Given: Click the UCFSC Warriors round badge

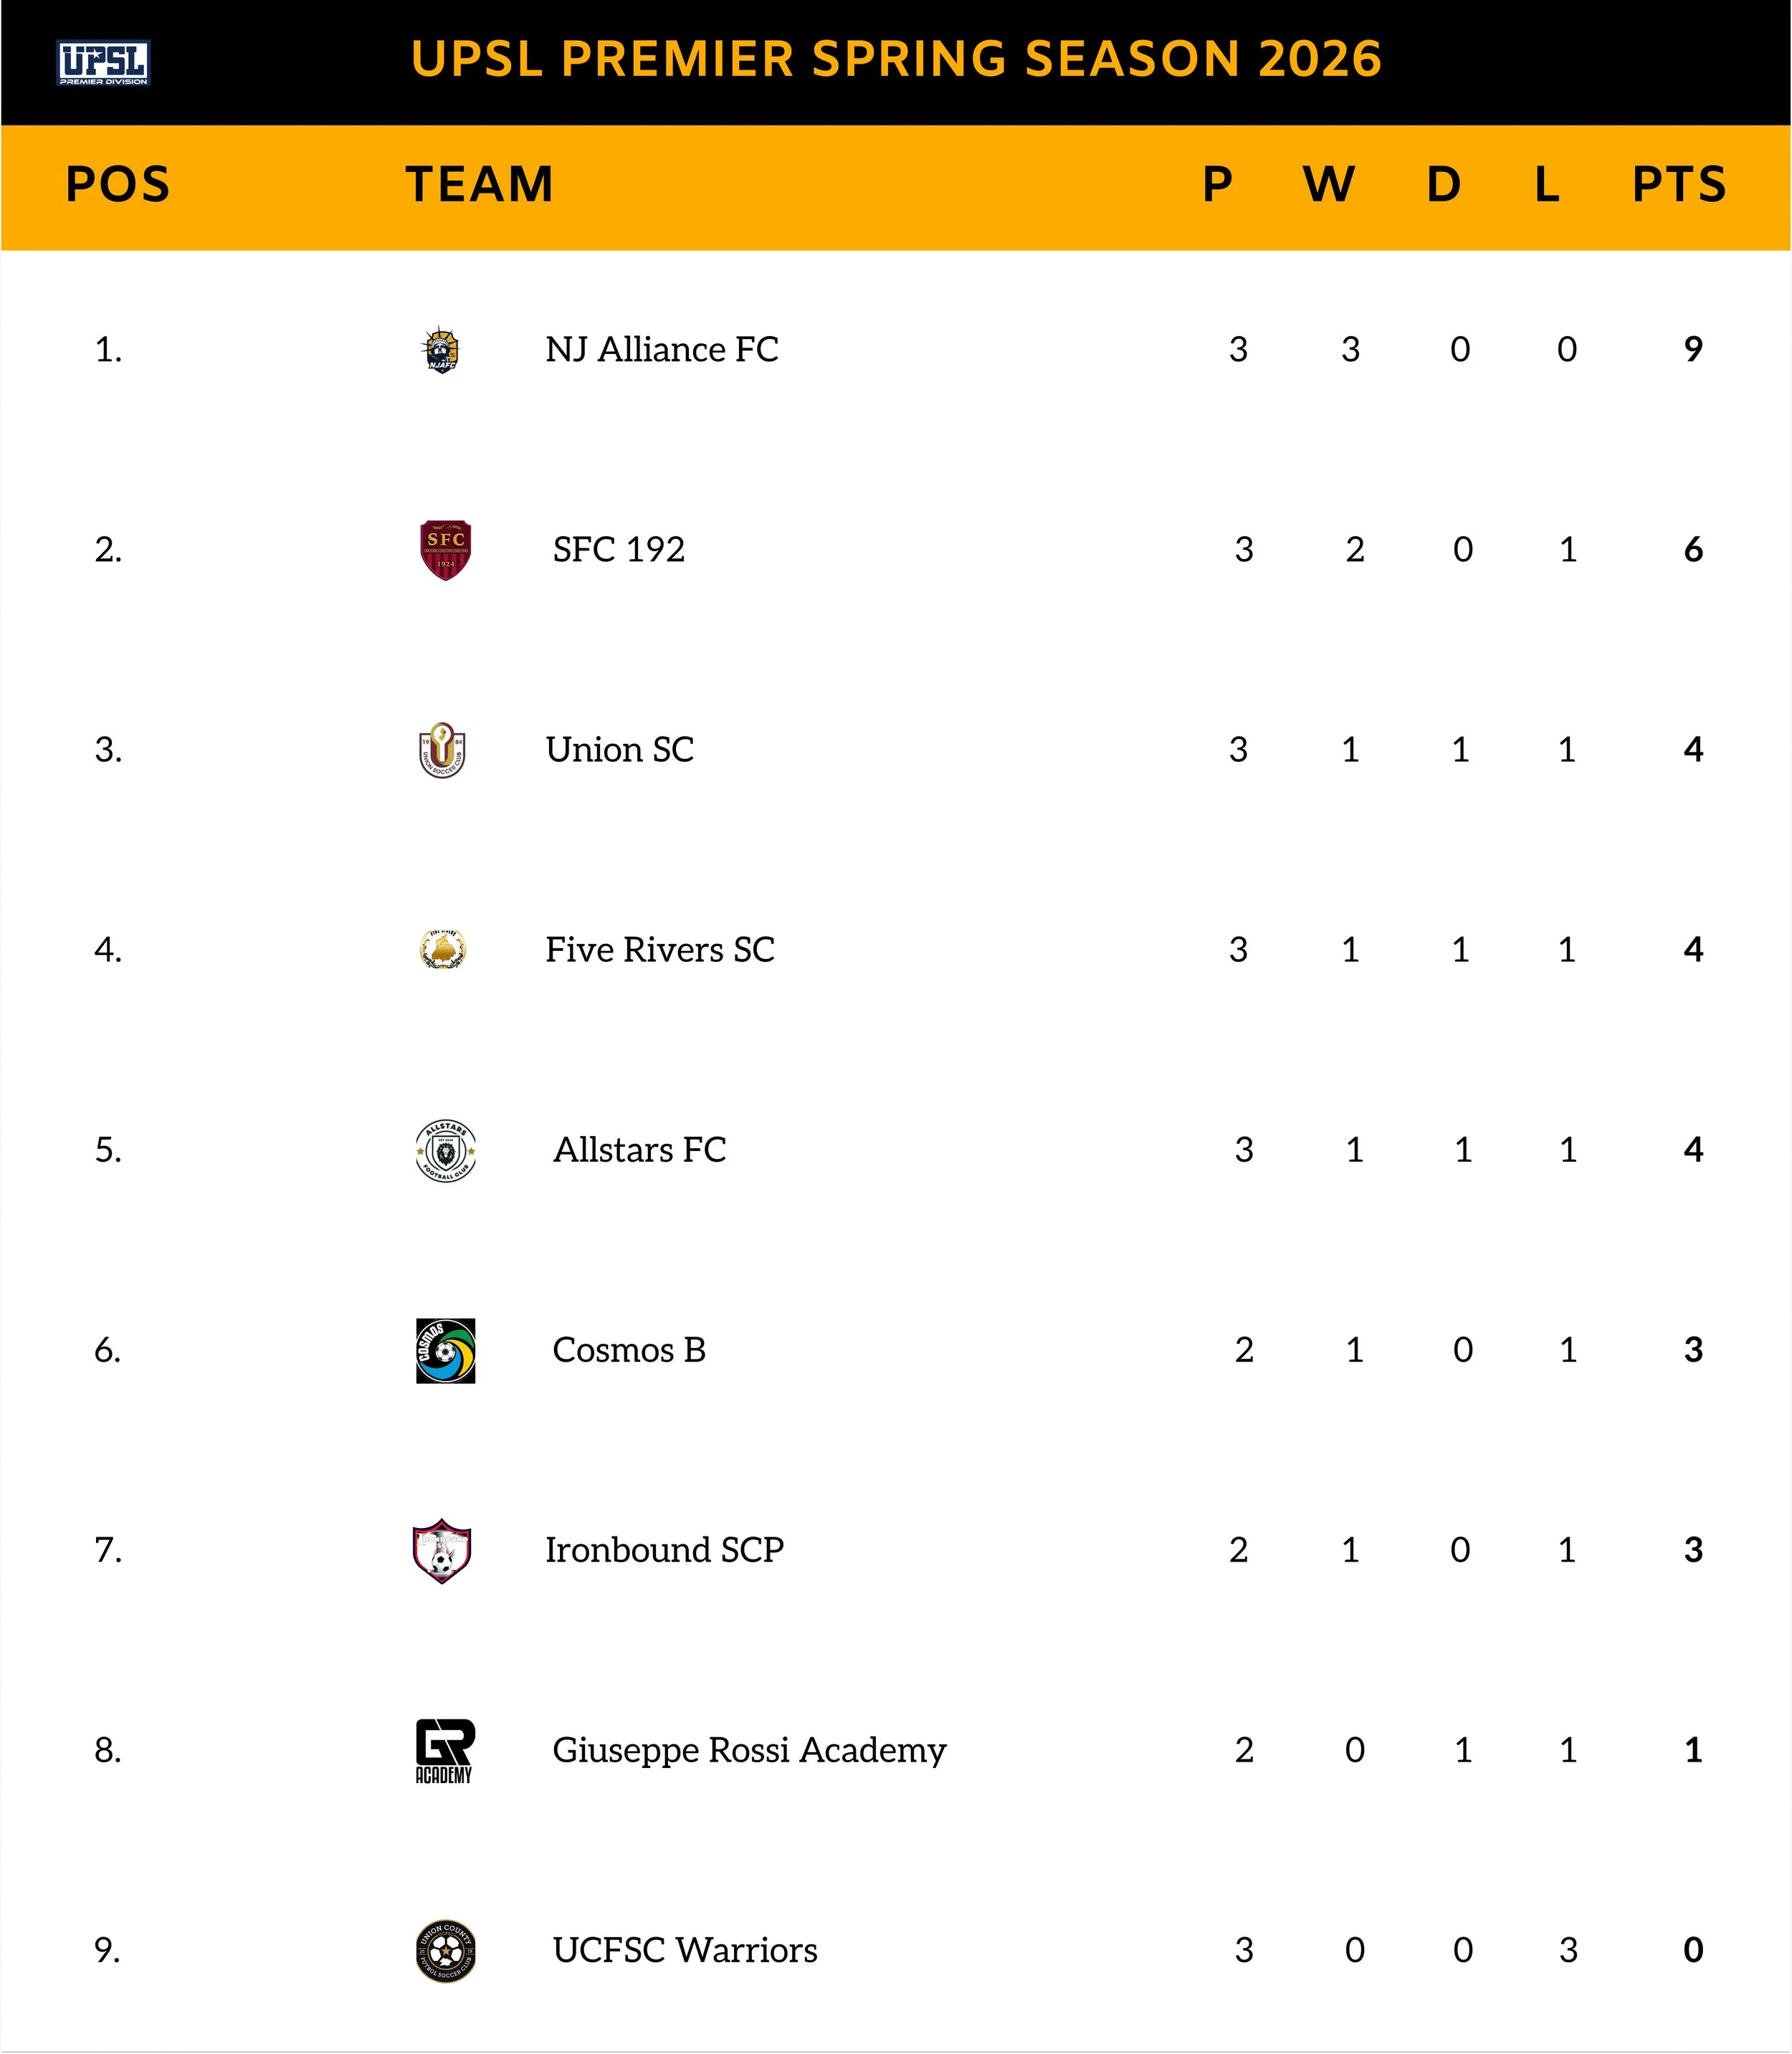Looking at the screenshot, I should pyautogui.click(x=445, y=1951).
